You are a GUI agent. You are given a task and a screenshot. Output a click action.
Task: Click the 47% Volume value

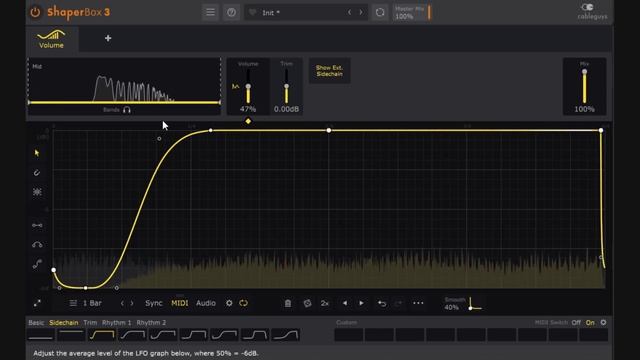(x=248, y=109)
